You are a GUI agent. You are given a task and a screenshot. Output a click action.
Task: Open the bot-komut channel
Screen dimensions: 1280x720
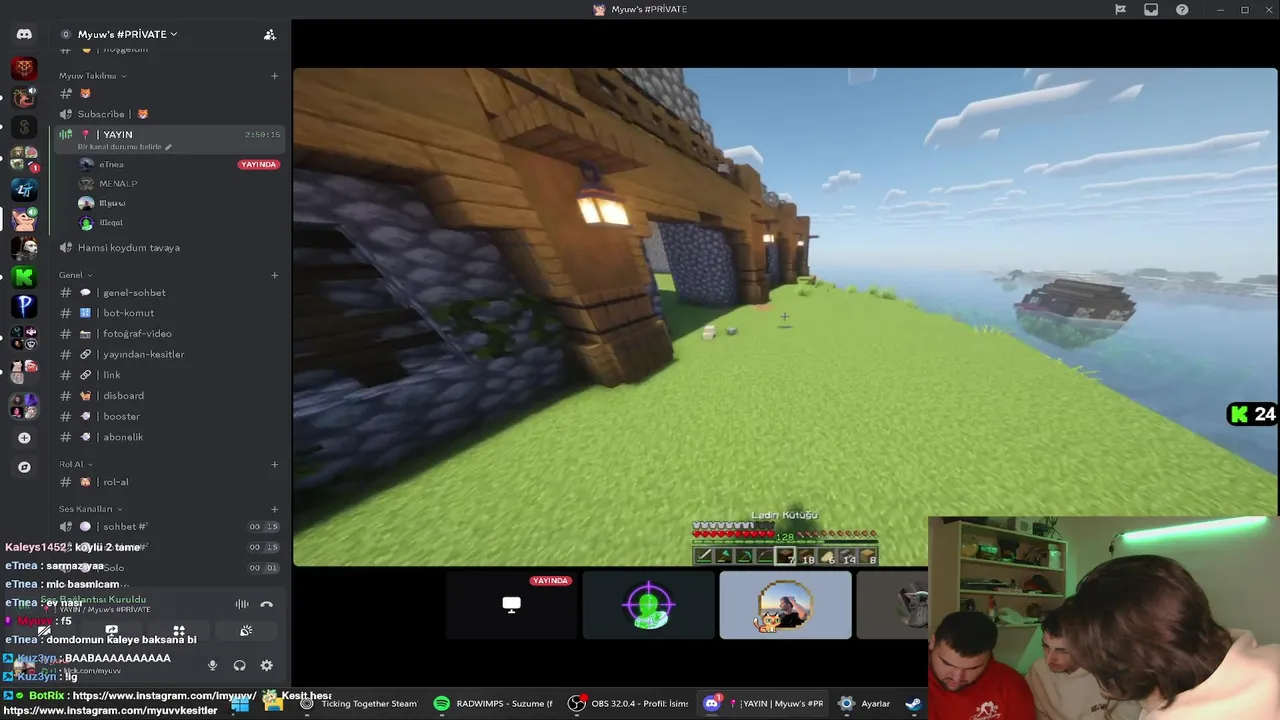point(169,313)
